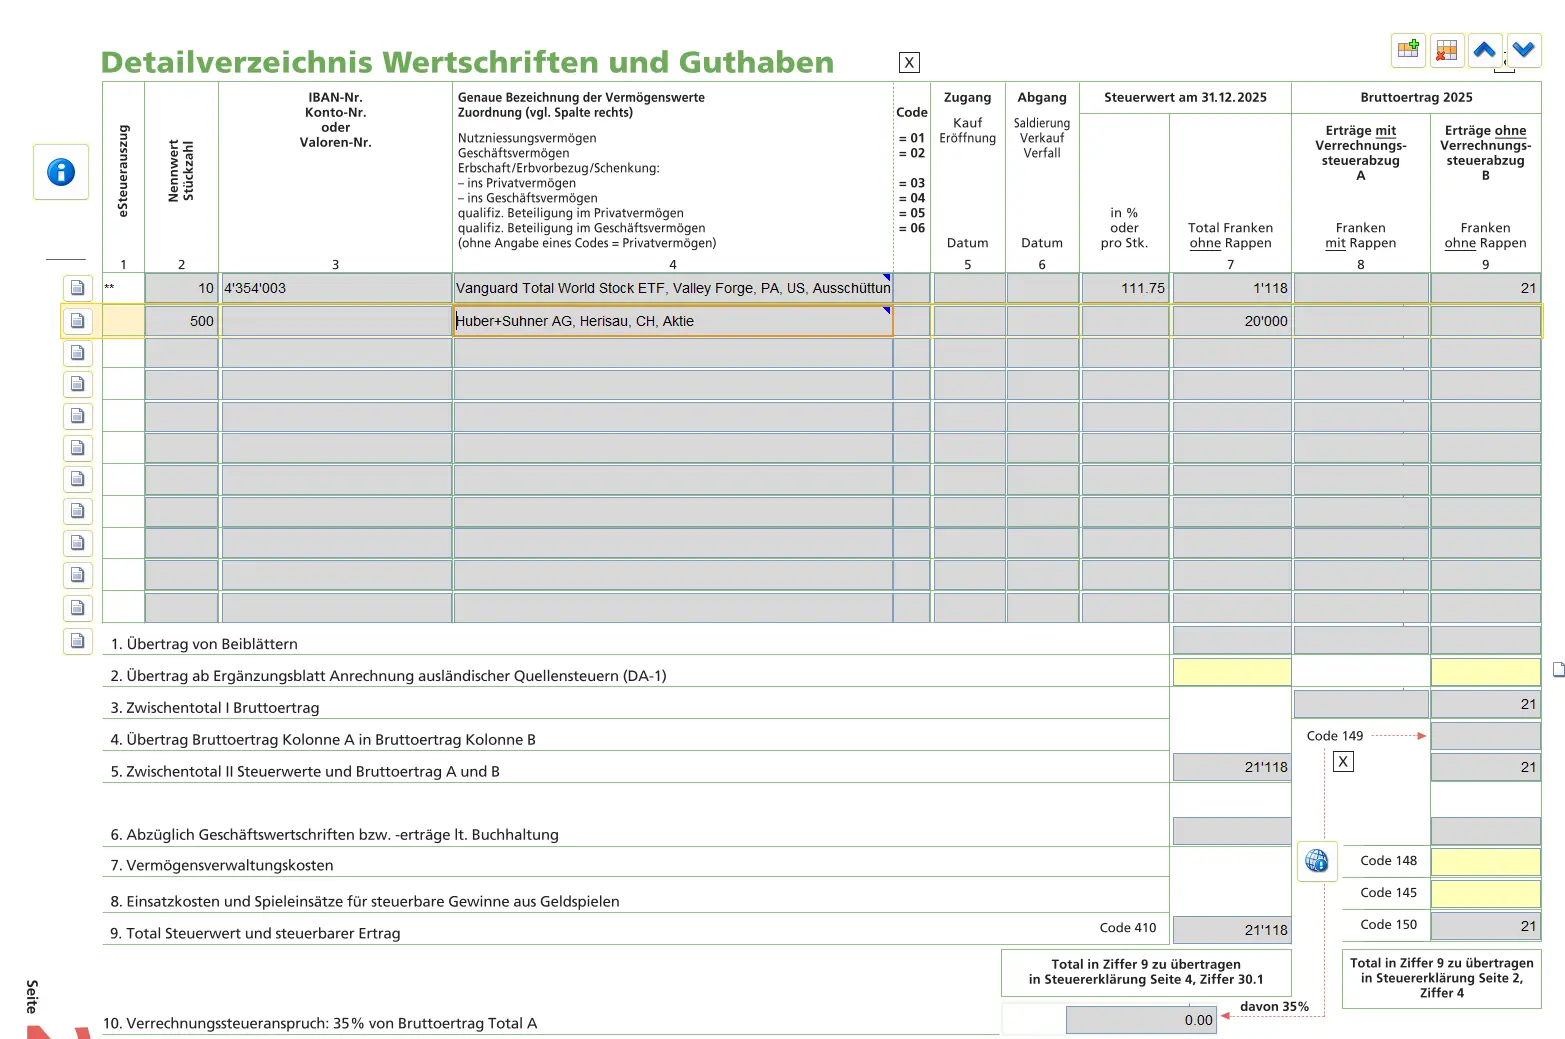Screen dimensions: 1565x1039
Task: Open the Code column dropdown on the Vanguard row
Action: 911,288
